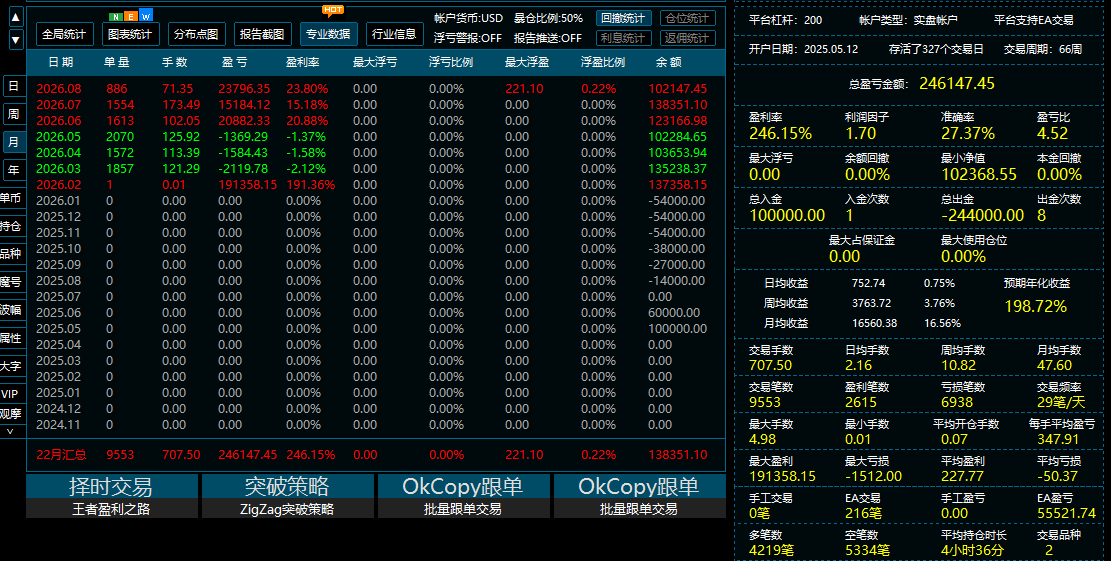Click the 22月汇总 summary row label
The height and width of the screenshot is (561, 1111).
point(61,455)
